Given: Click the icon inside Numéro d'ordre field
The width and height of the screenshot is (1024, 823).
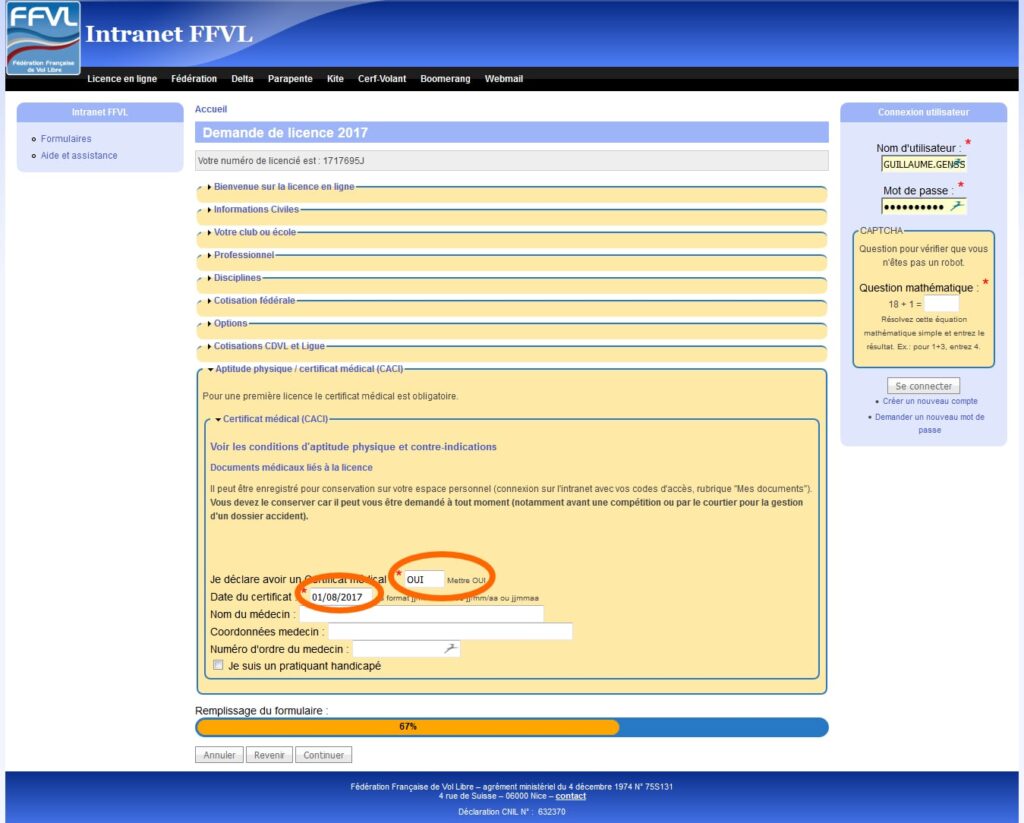Looking at the screenshot, I should pos(451,649).
